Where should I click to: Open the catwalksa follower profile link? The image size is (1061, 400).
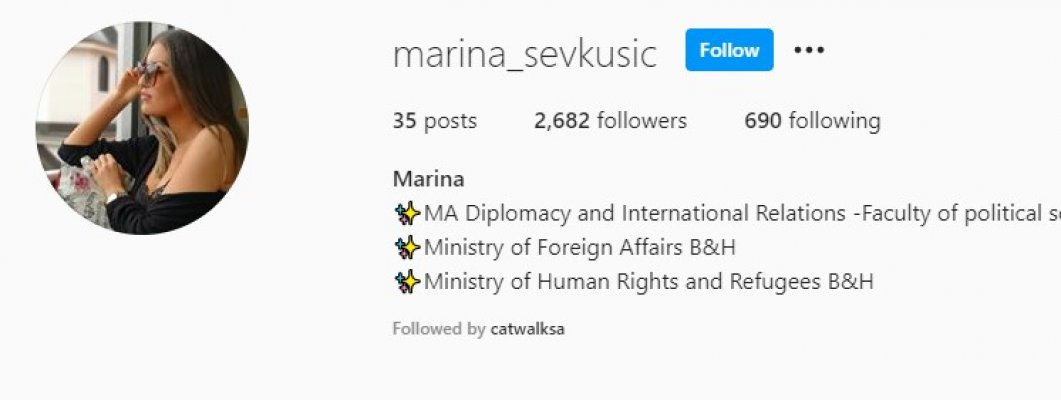point(527,330)
